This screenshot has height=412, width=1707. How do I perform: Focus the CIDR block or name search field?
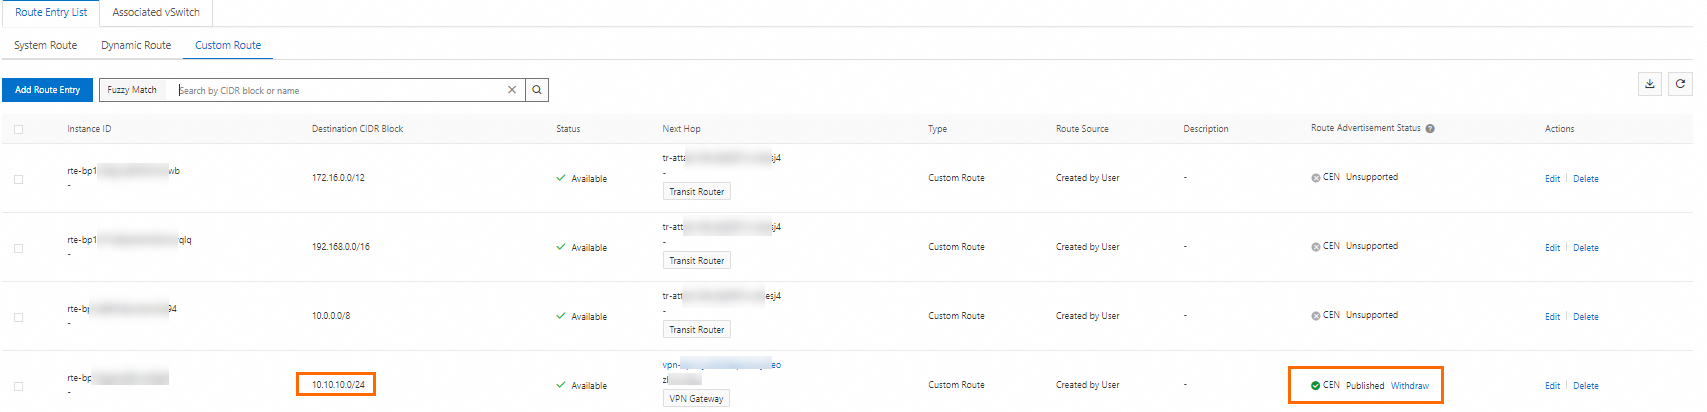tap(340, 90)
